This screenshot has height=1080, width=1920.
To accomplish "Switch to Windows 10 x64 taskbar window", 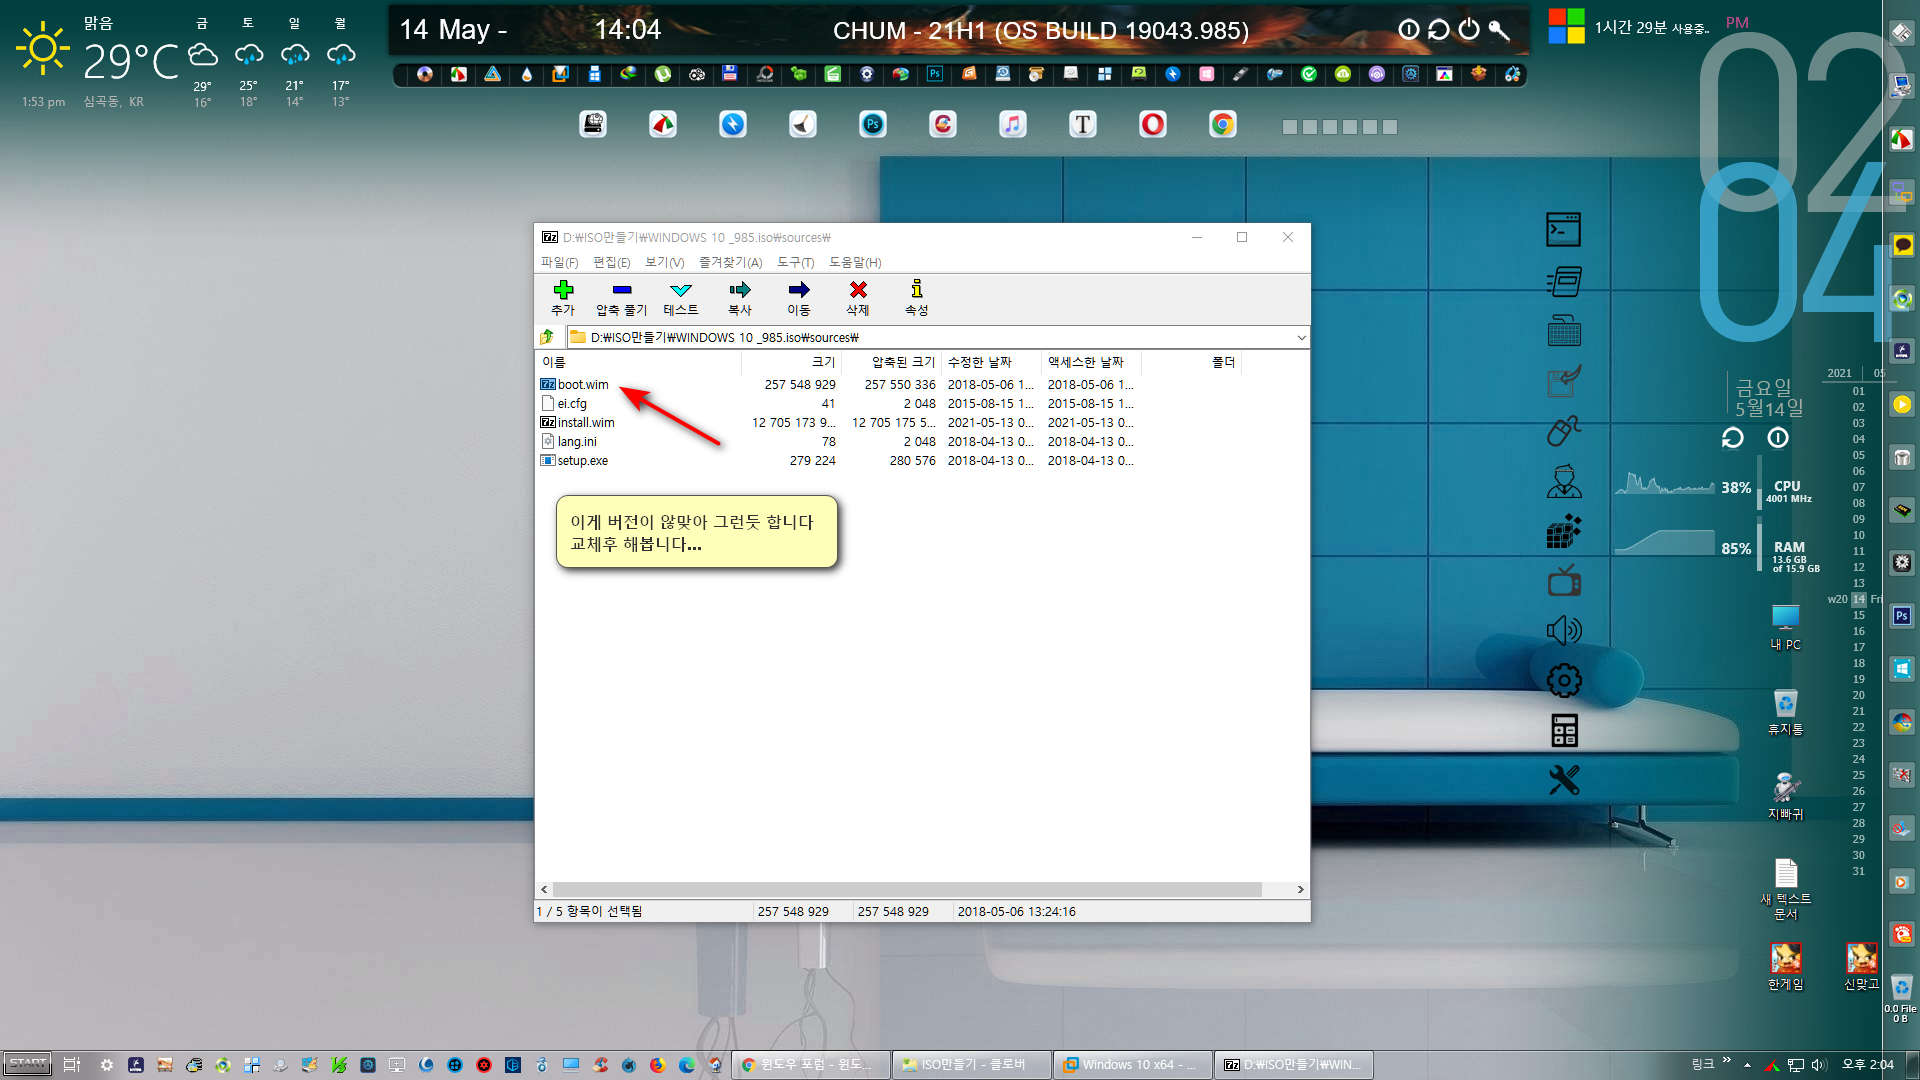I will tap(1132, 1065).
